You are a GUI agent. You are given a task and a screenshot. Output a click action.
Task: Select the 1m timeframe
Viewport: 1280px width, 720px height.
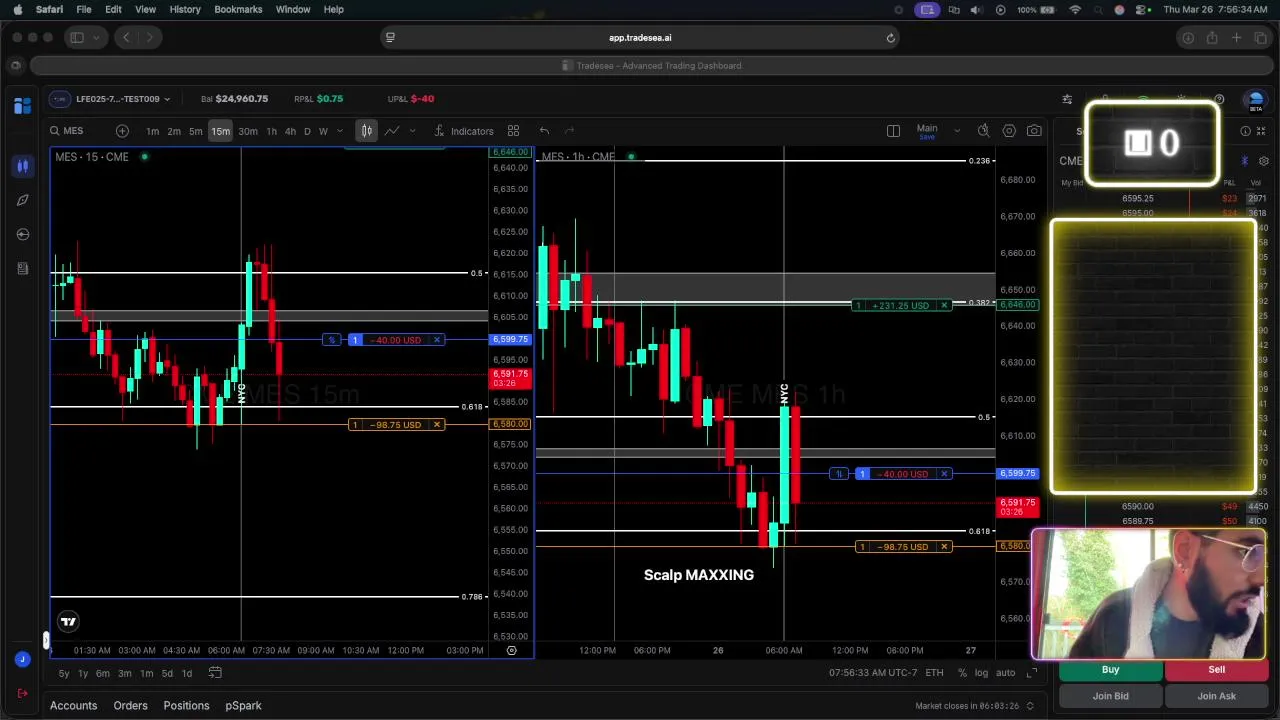point(152,131)
